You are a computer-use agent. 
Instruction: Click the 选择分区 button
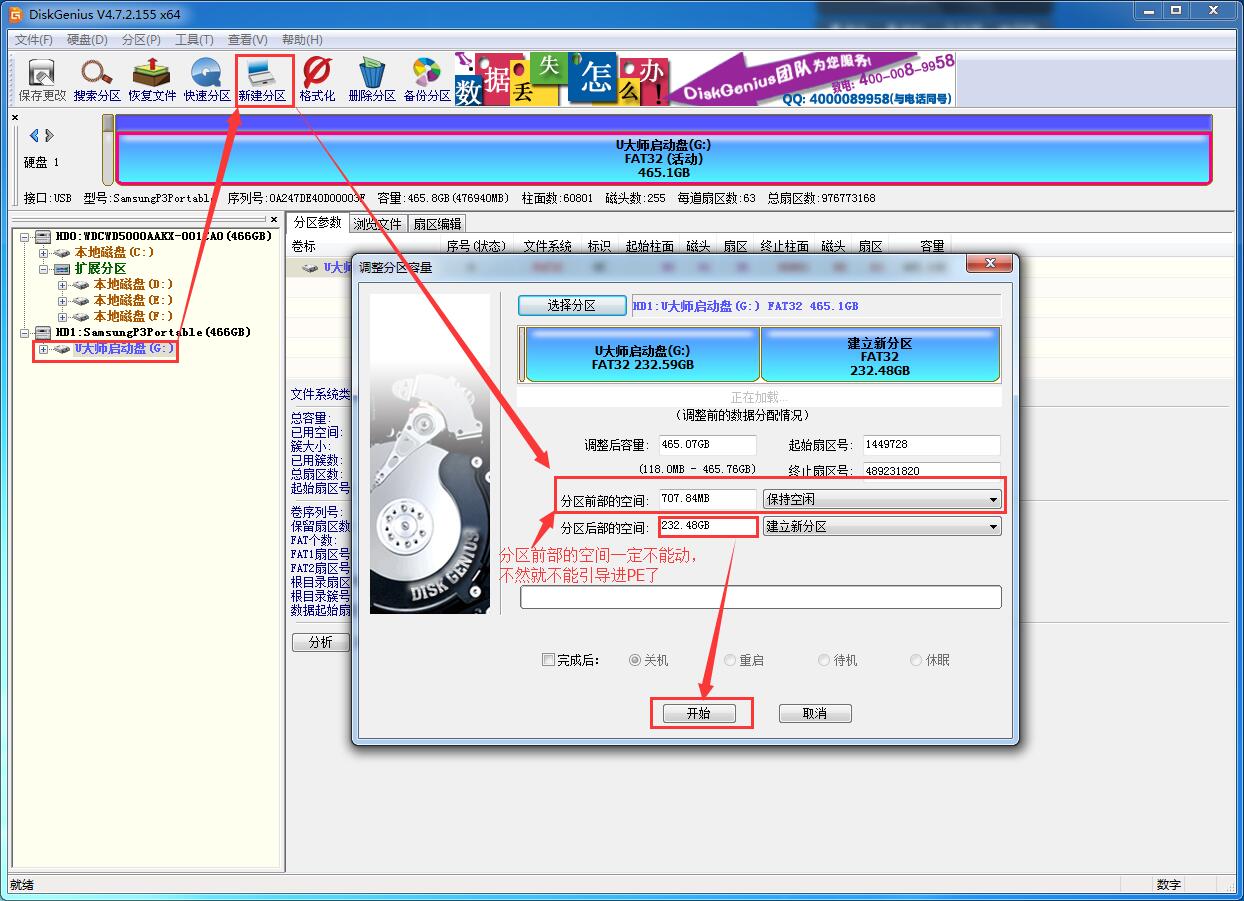[x=572, y=306]
